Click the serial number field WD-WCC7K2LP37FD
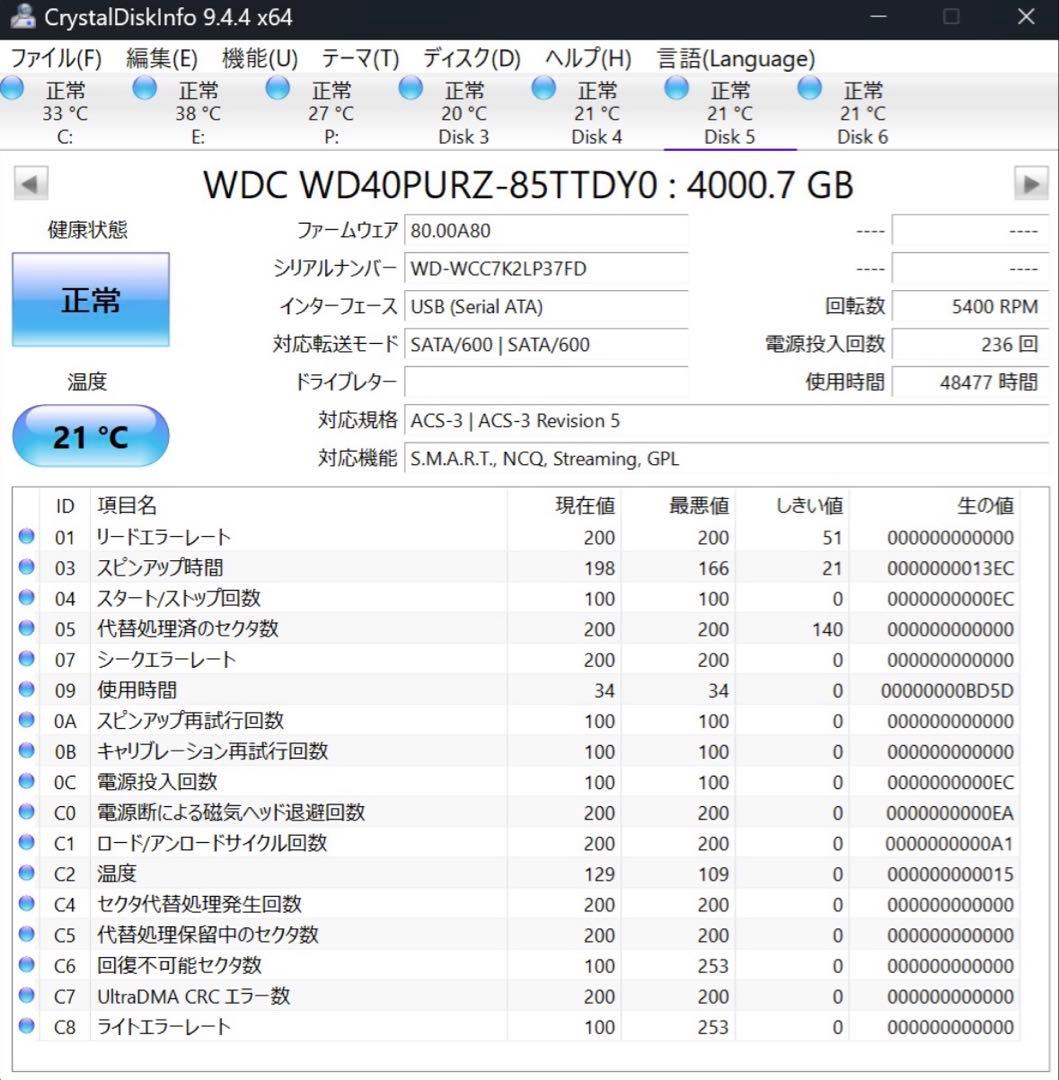The width and height of the screenshot is (1059, 1080). (x=546, y=269)
